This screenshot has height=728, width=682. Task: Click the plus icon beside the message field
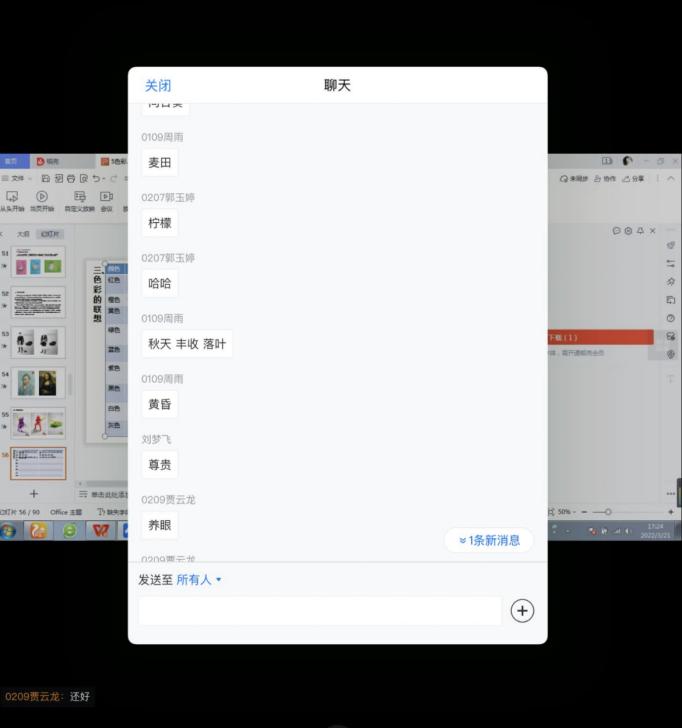(x=522, y=611)
